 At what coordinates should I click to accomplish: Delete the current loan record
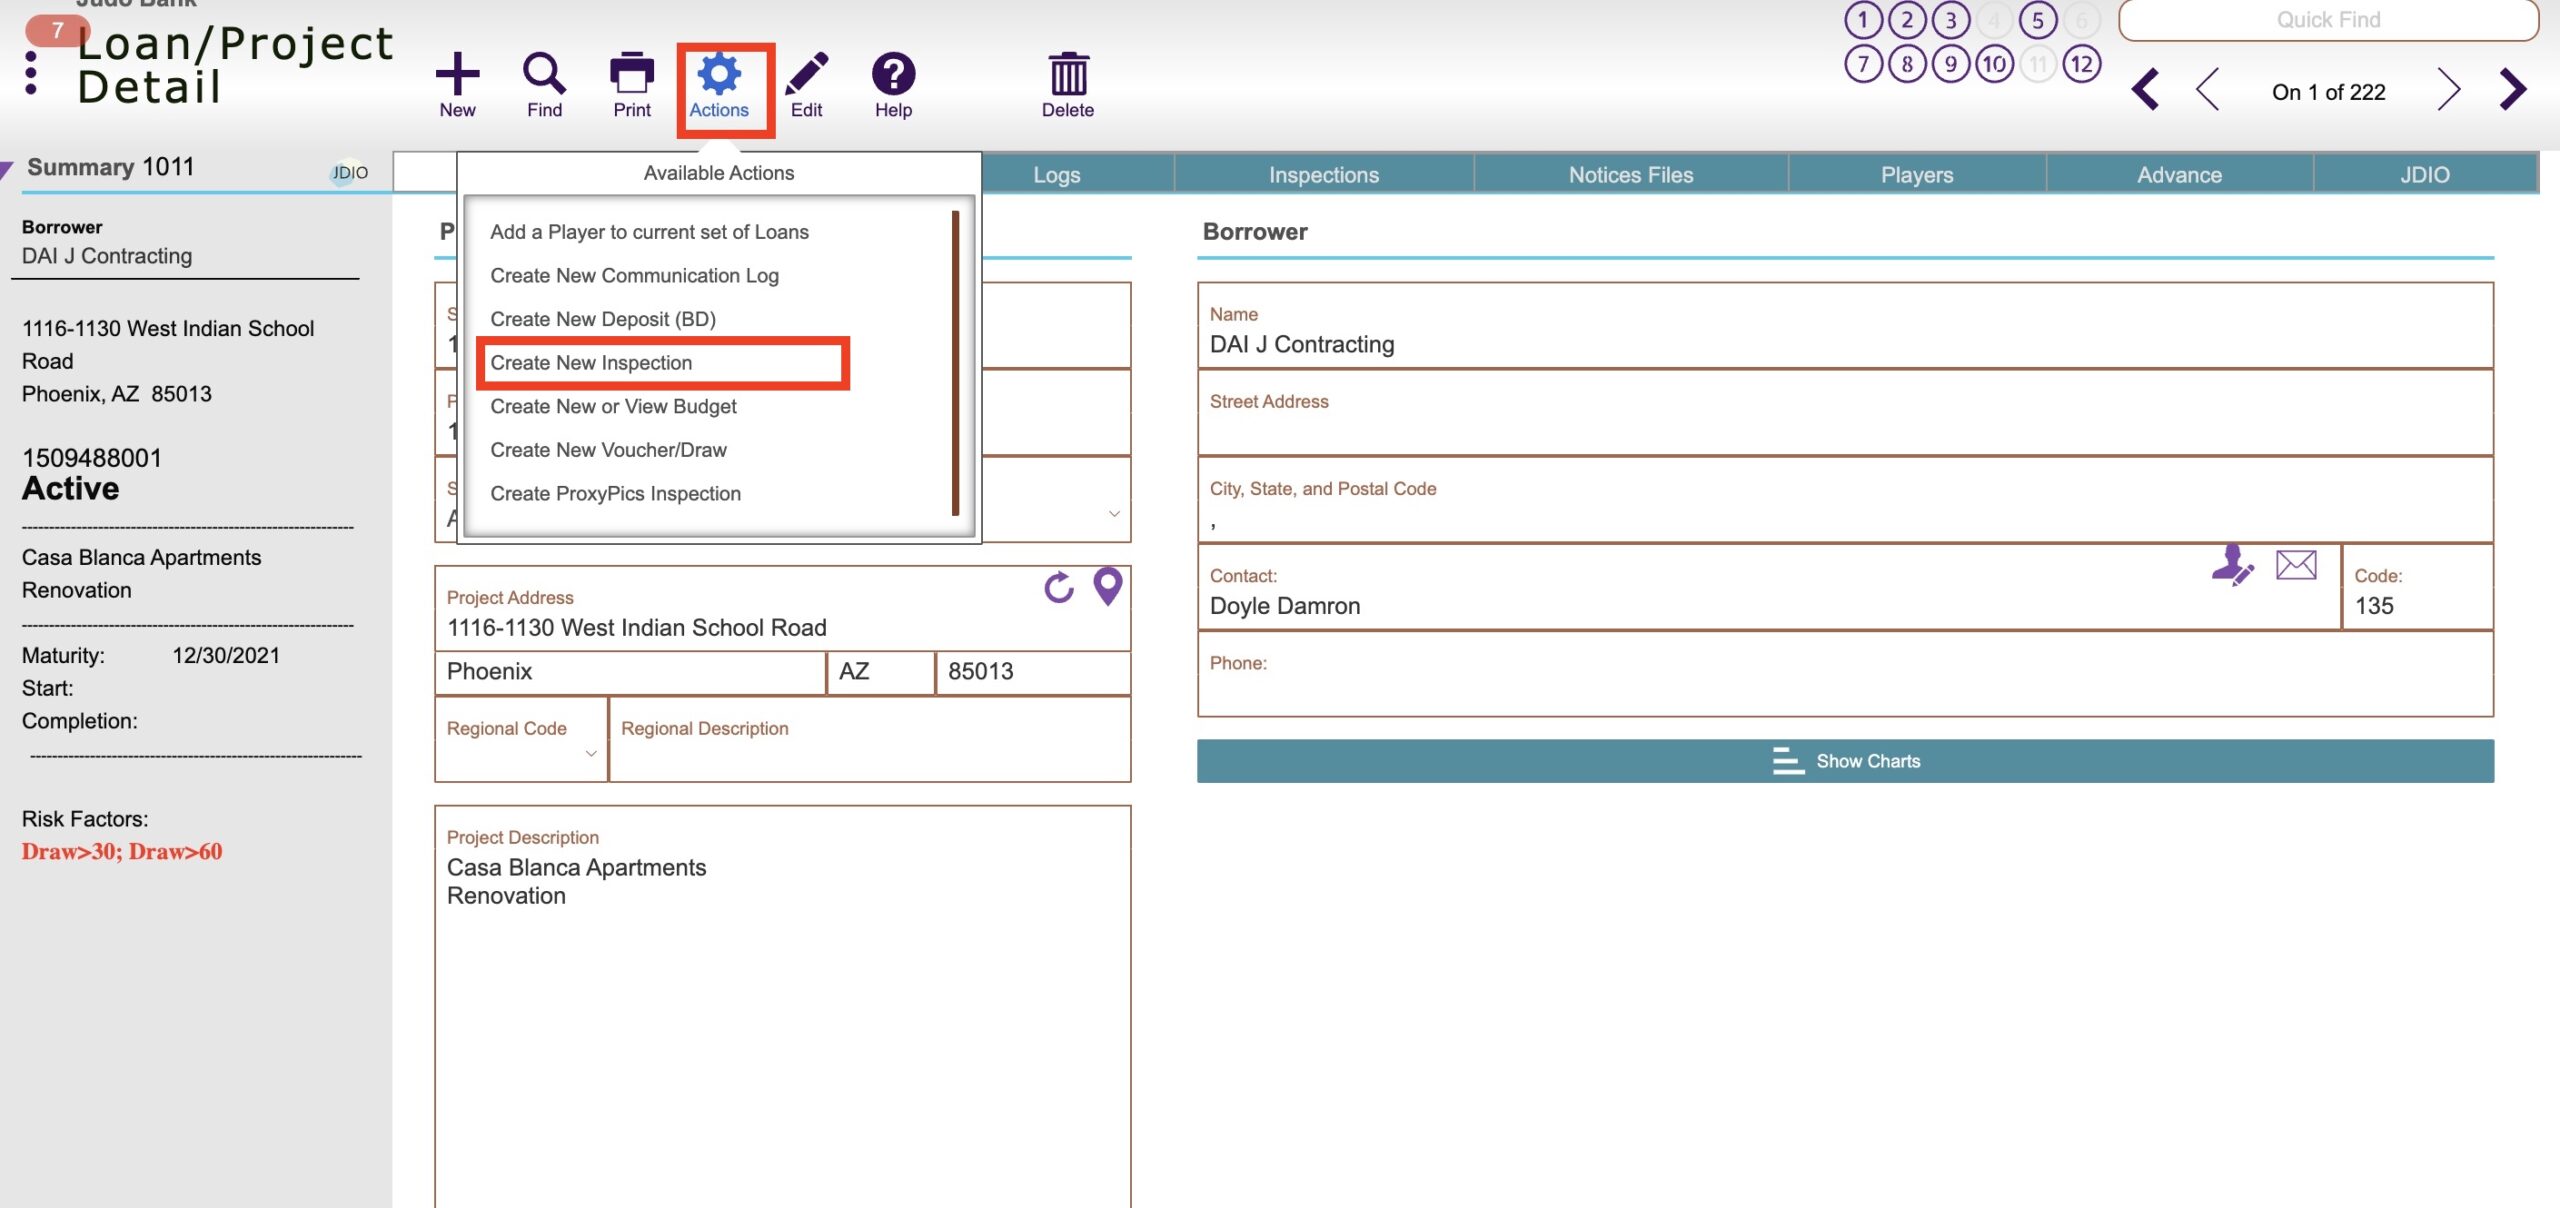(x=1067, y=82)
